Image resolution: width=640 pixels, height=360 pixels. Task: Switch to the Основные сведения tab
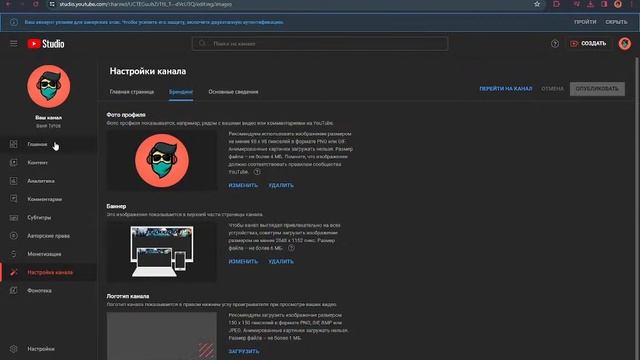click(x=233, y=92)
